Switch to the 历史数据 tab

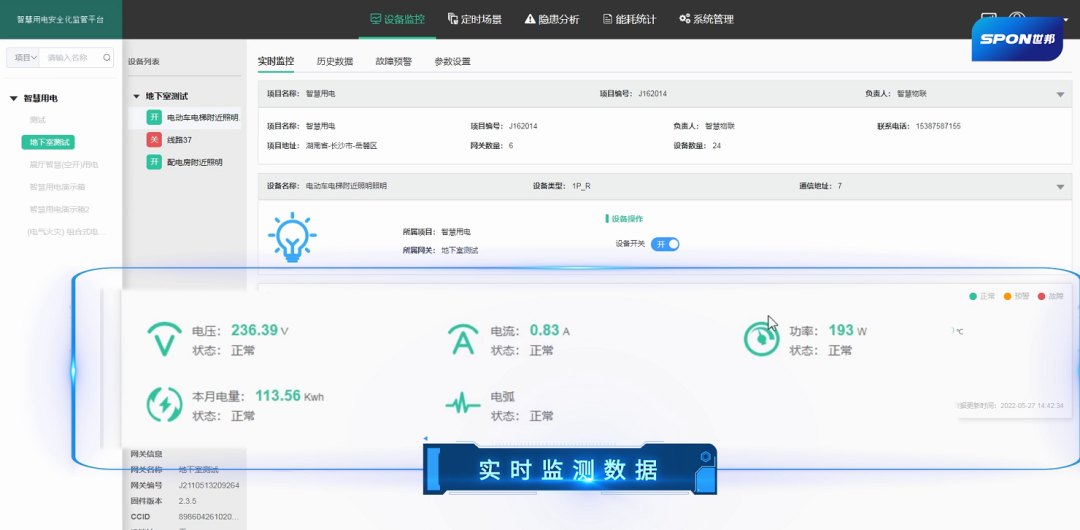(x=335, y=62)
